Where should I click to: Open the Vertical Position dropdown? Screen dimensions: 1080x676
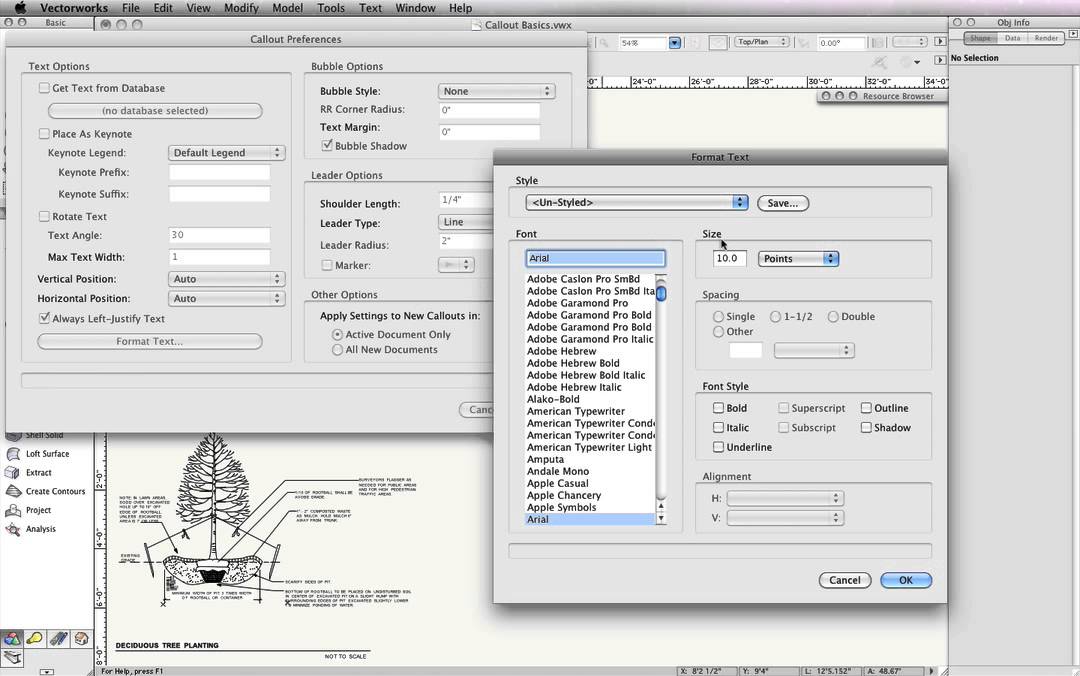coord(227,279)
